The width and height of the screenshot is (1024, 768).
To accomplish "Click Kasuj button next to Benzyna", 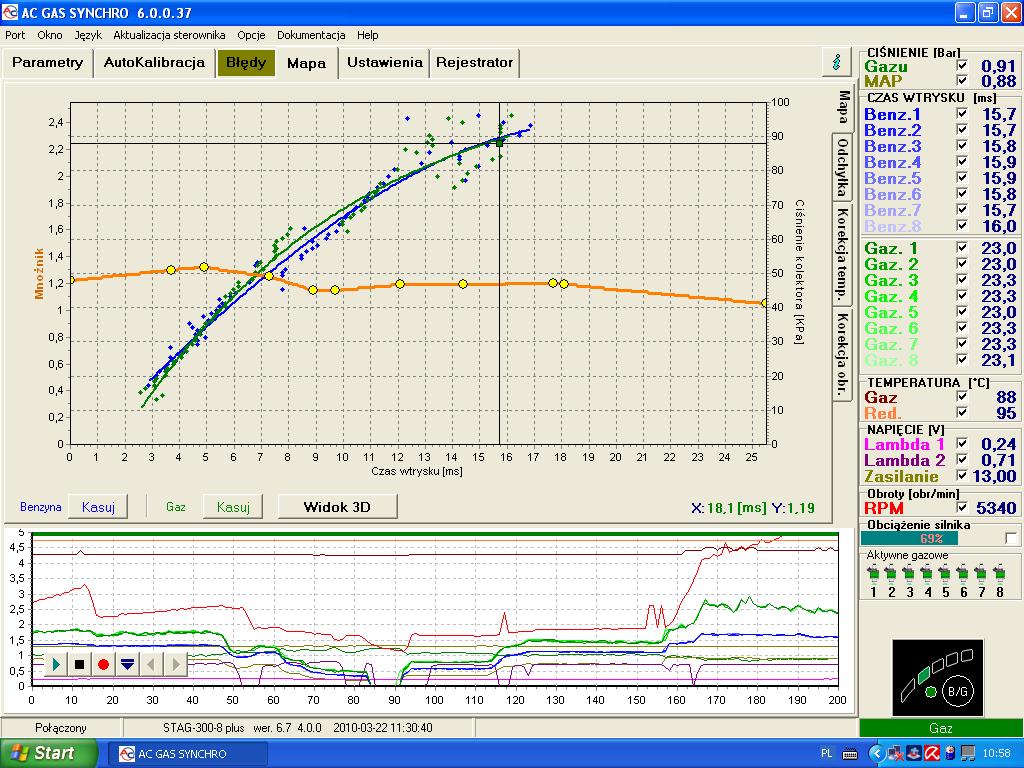I will [x=98, y=507].
